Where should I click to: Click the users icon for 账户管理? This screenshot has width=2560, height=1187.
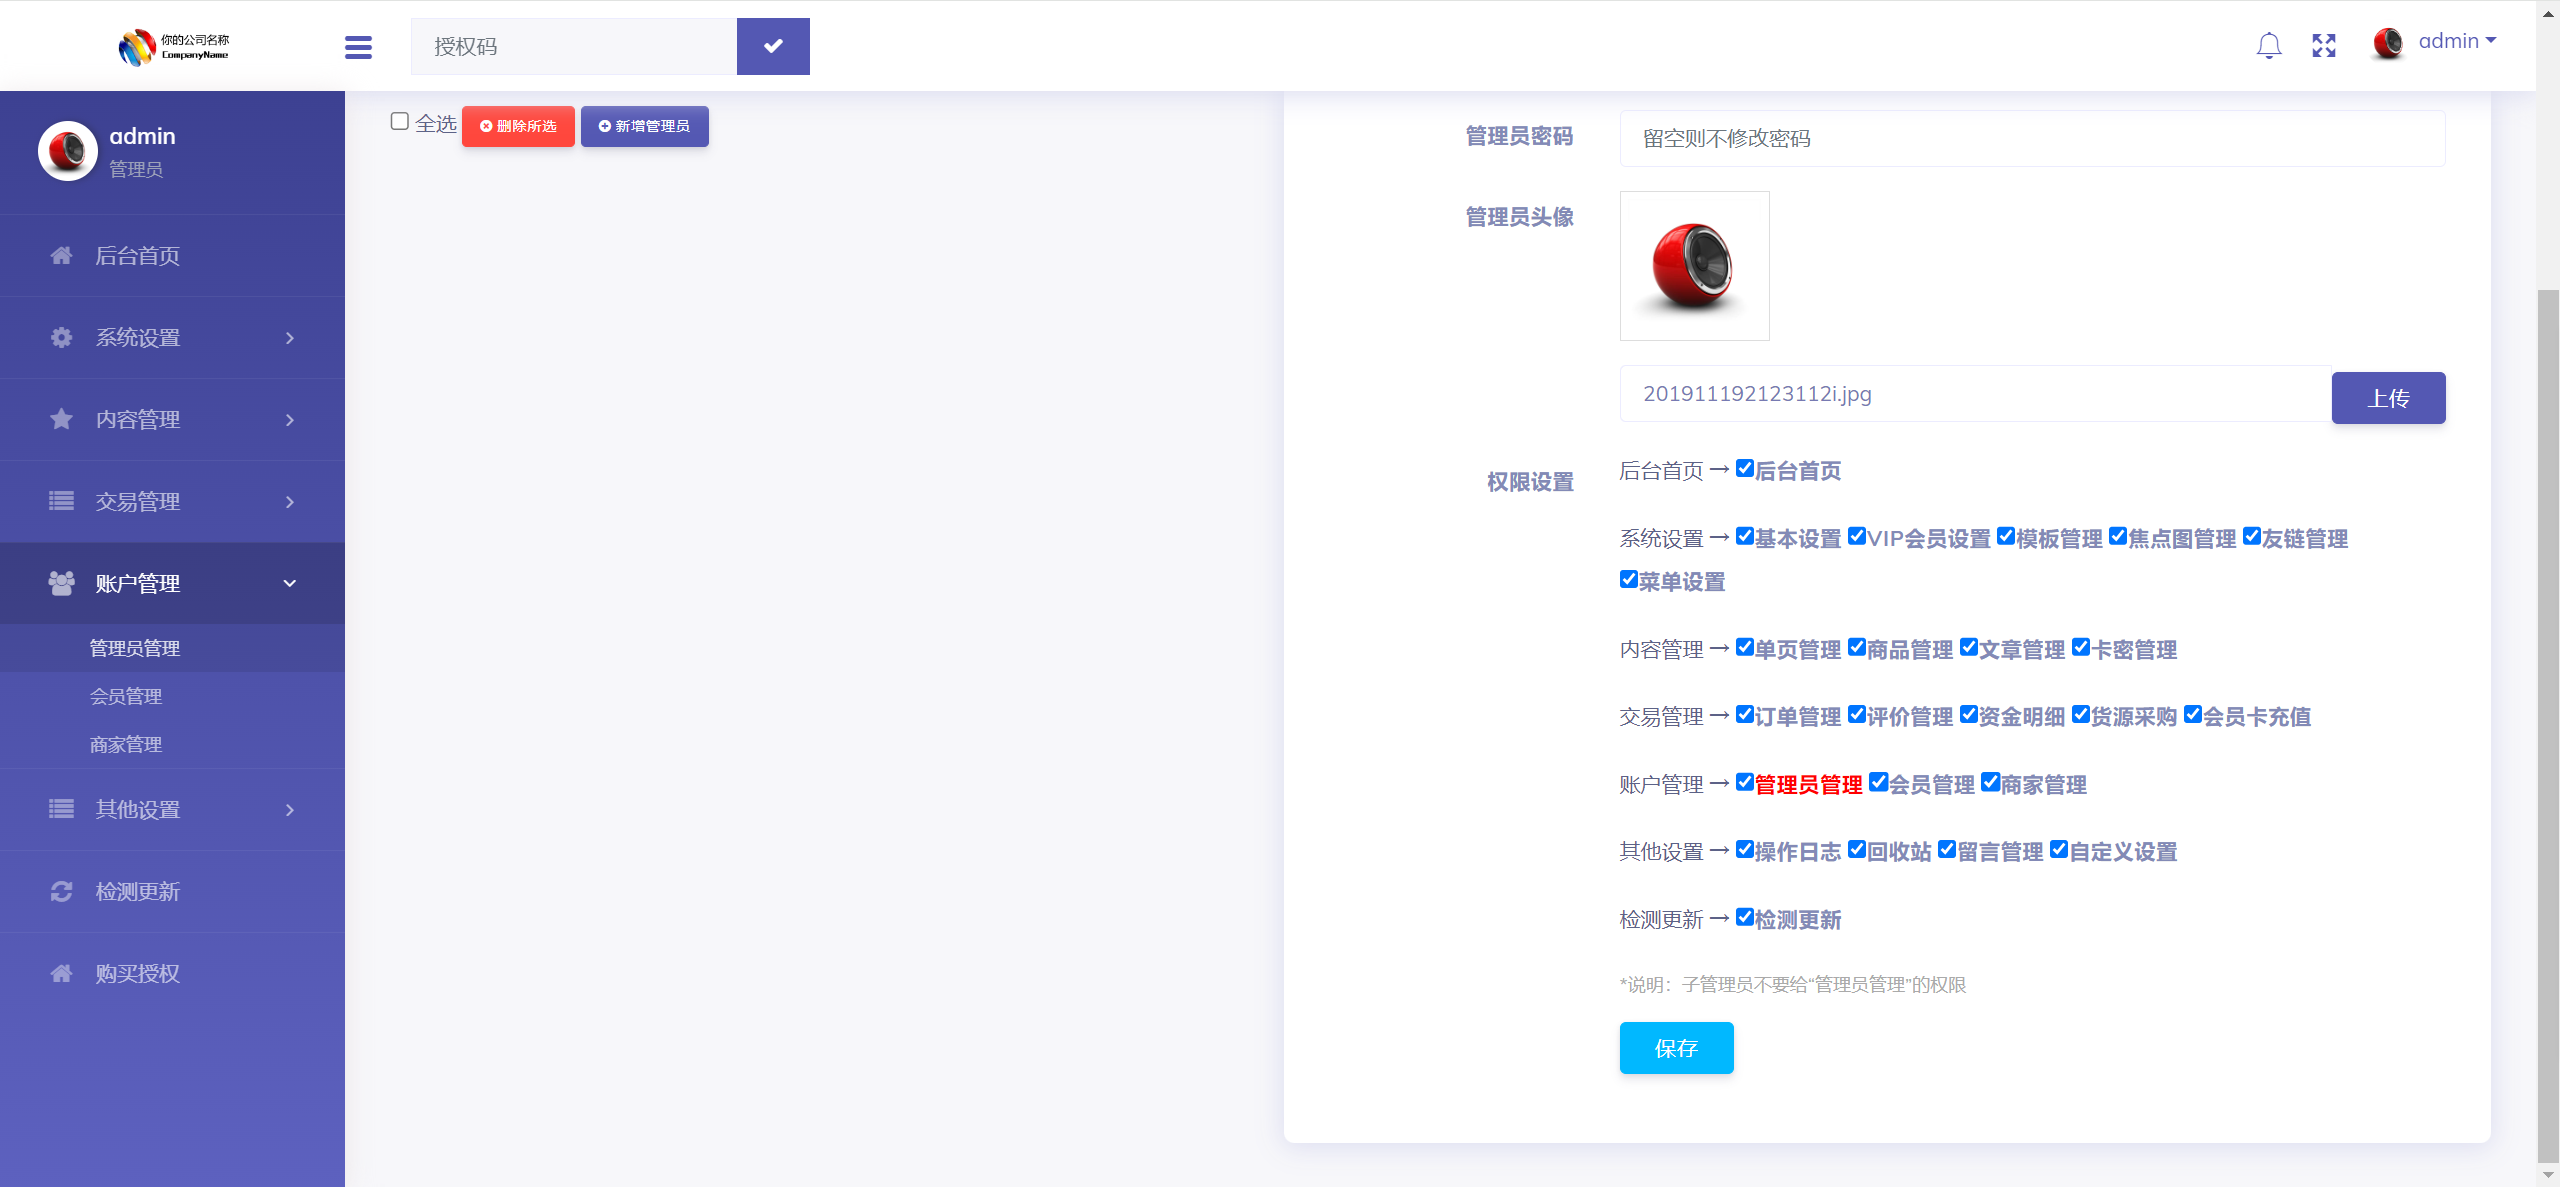click(x=61, y=584)
